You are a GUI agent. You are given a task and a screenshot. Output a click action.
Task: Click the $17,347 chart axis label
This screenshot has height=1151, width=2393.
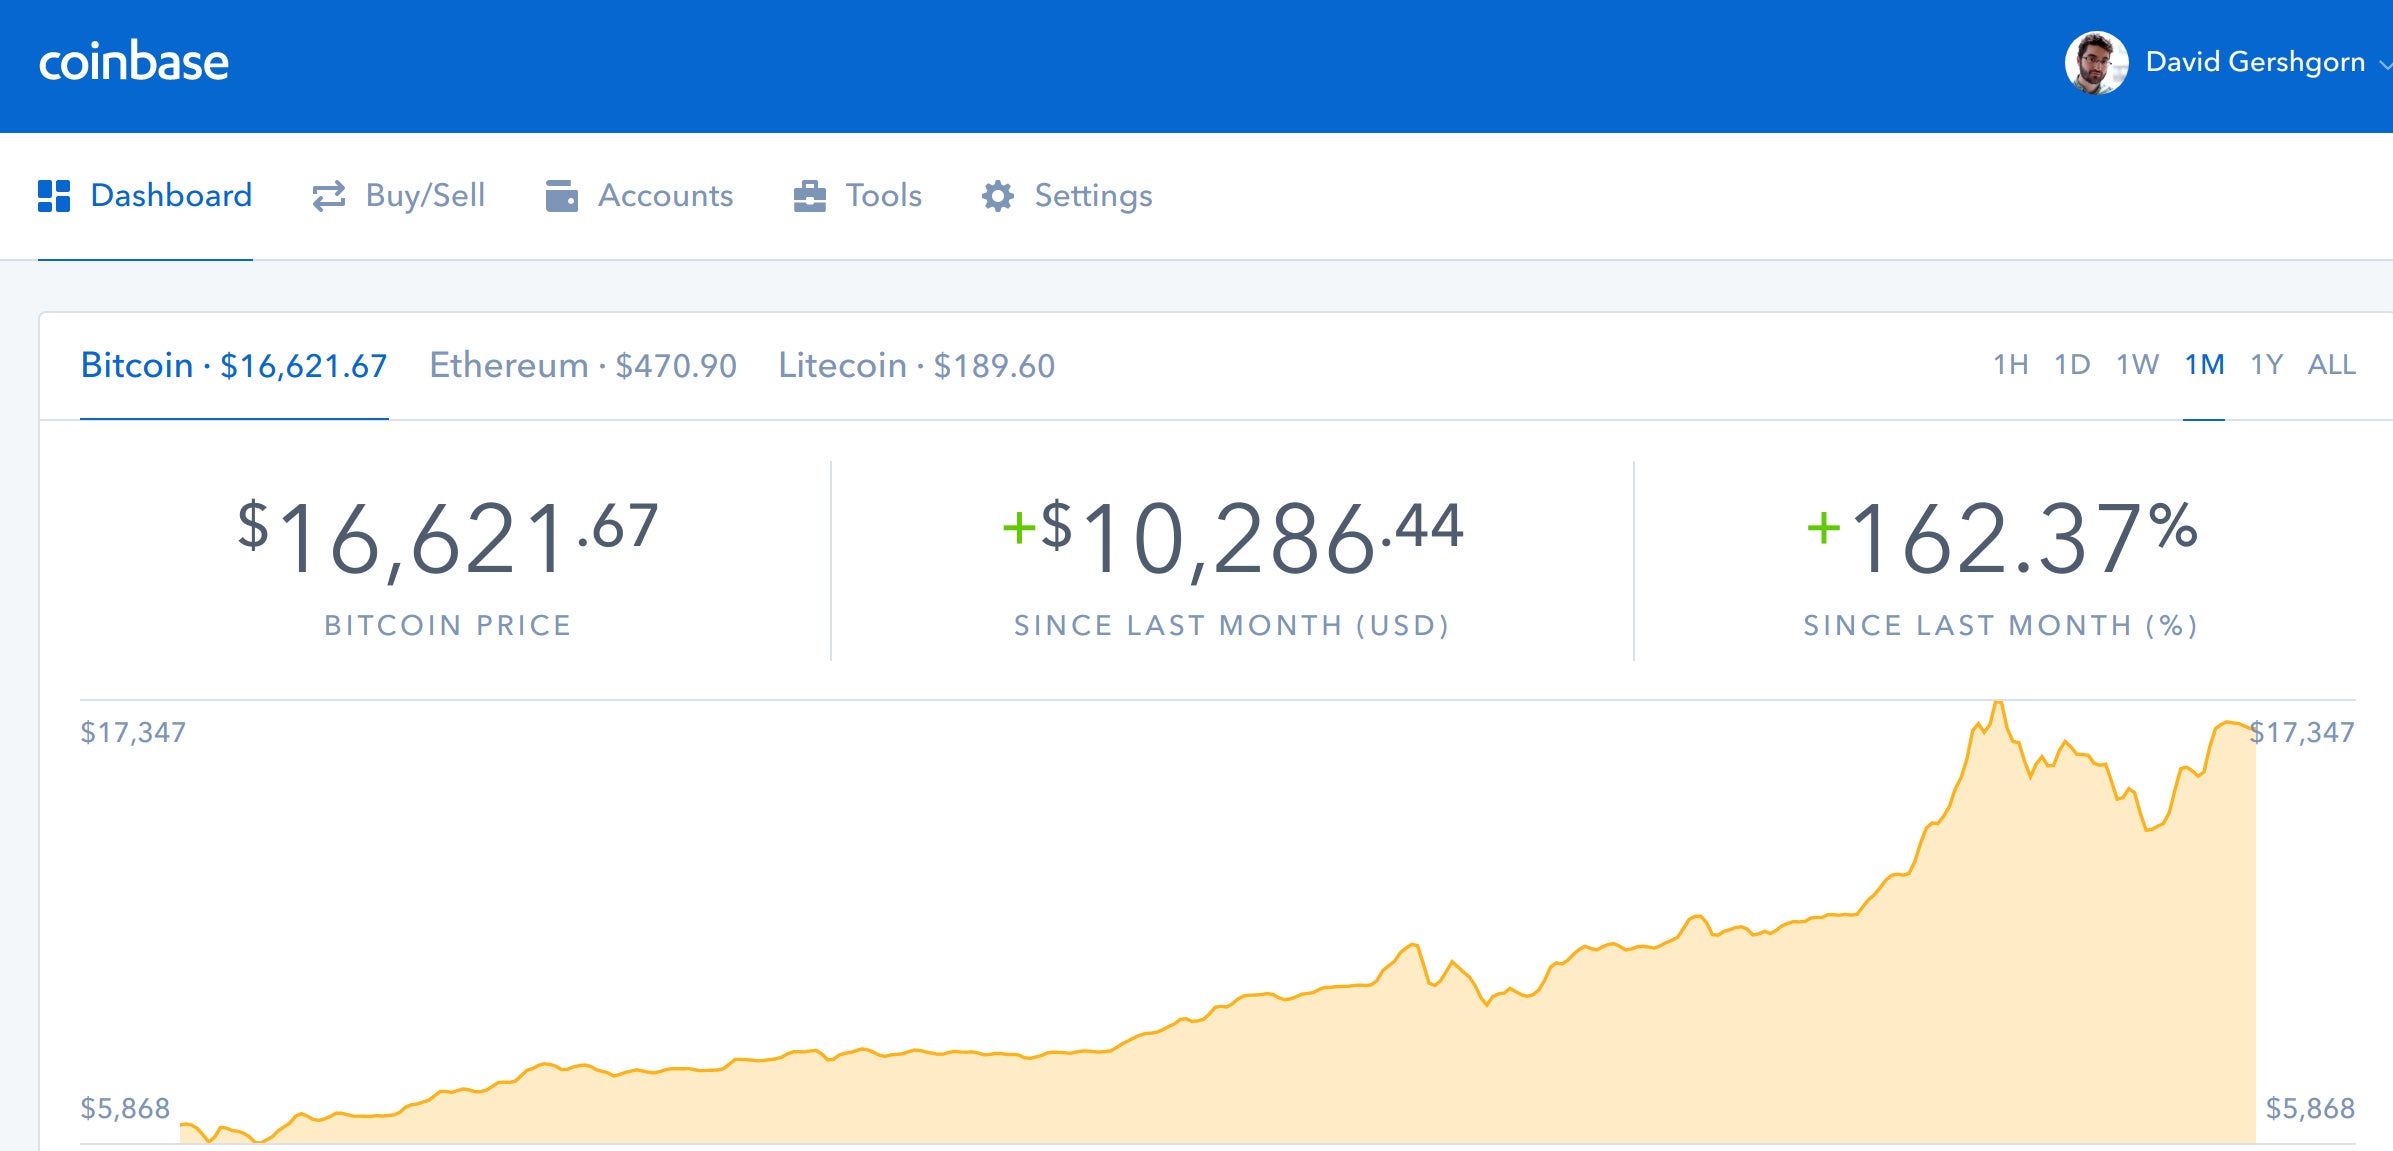click(133, 732)
